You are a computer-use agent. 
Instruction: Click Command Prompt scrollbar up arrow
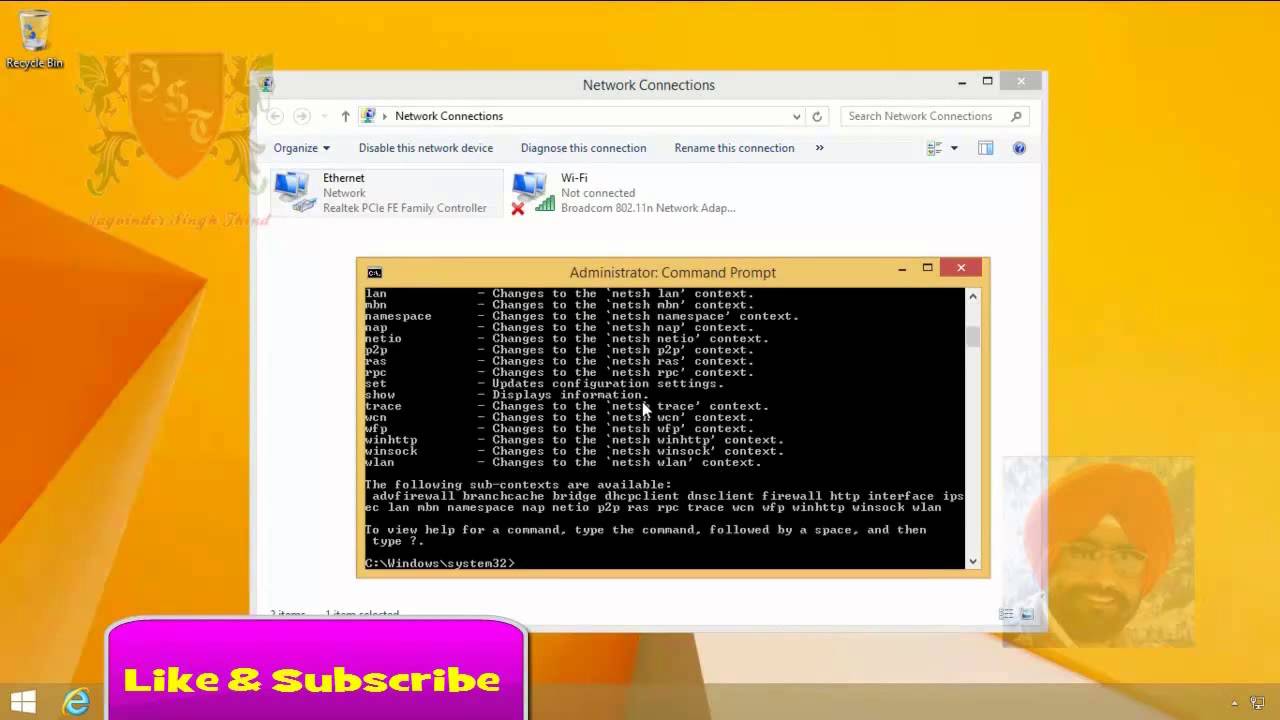(x=973, y=296)
